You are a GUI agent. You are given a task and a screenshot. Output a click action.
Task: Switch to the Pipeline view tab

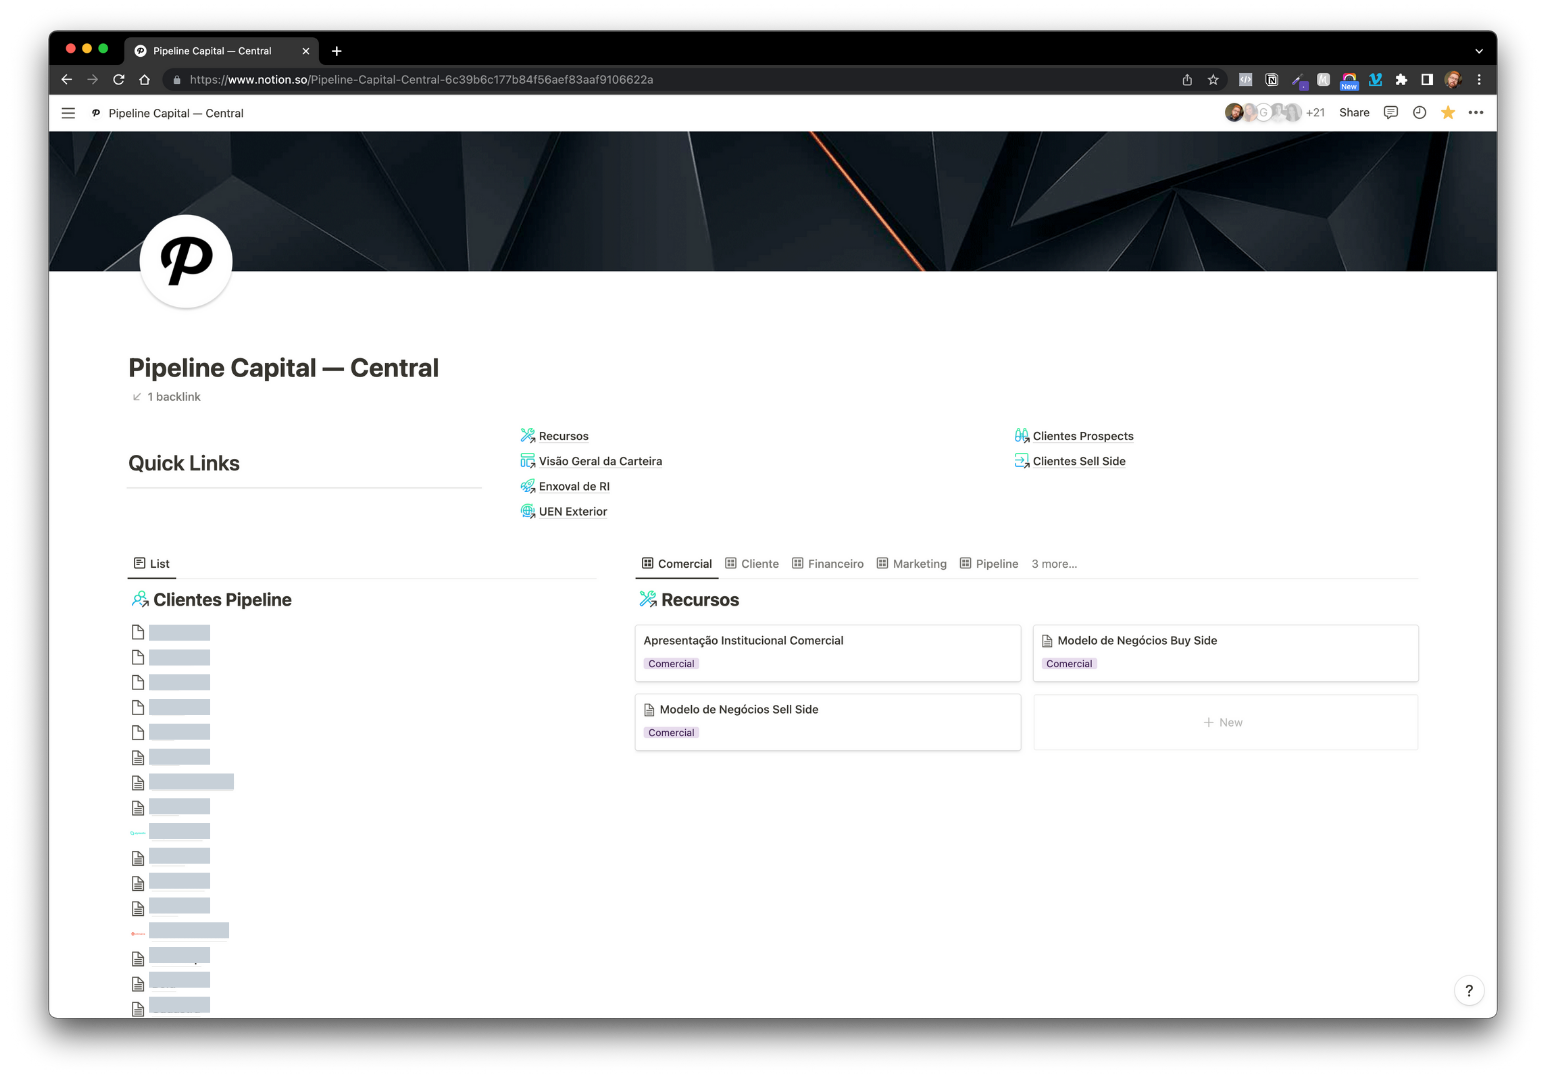click(989, 564)
